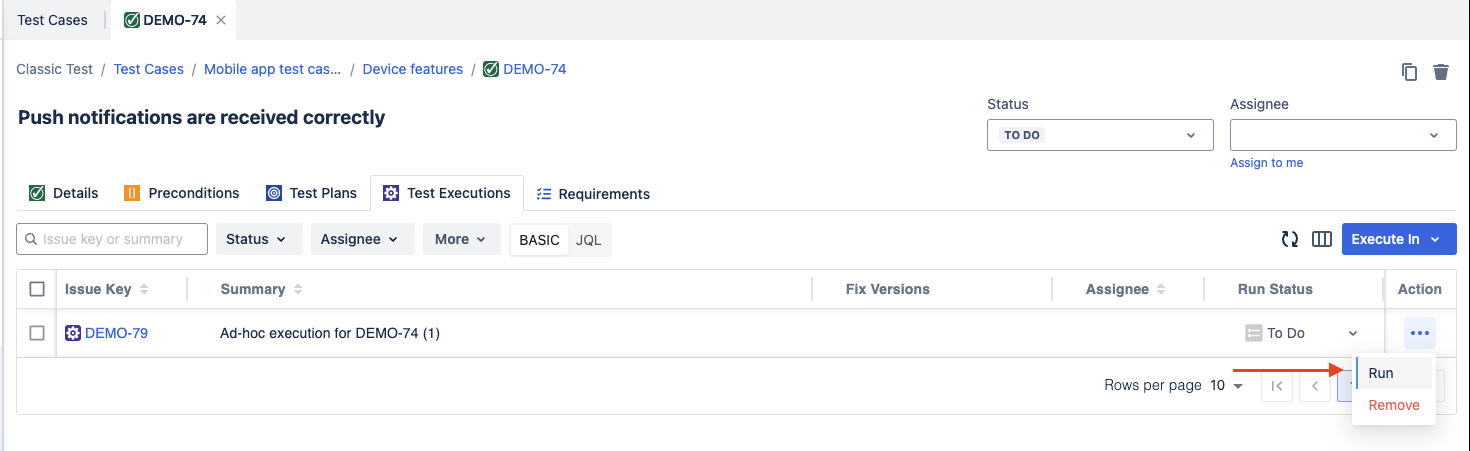This screenshot has height=451, width=1470.
Task: Click the trash delete icon
Action: (x=1441, y=72)
